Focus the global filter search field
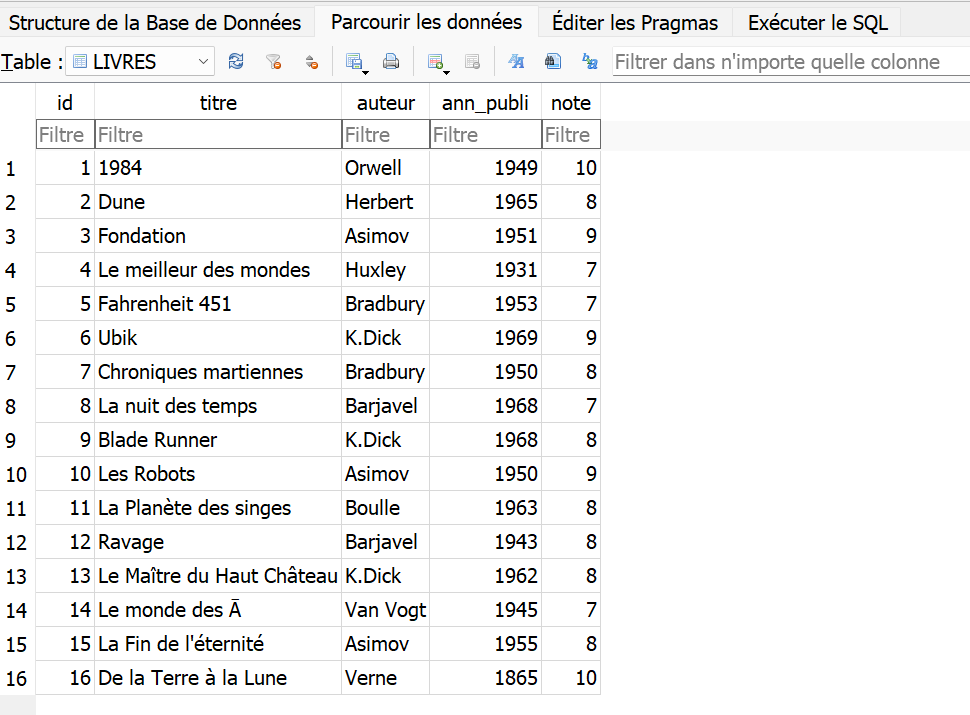 (x=790, y=62)
